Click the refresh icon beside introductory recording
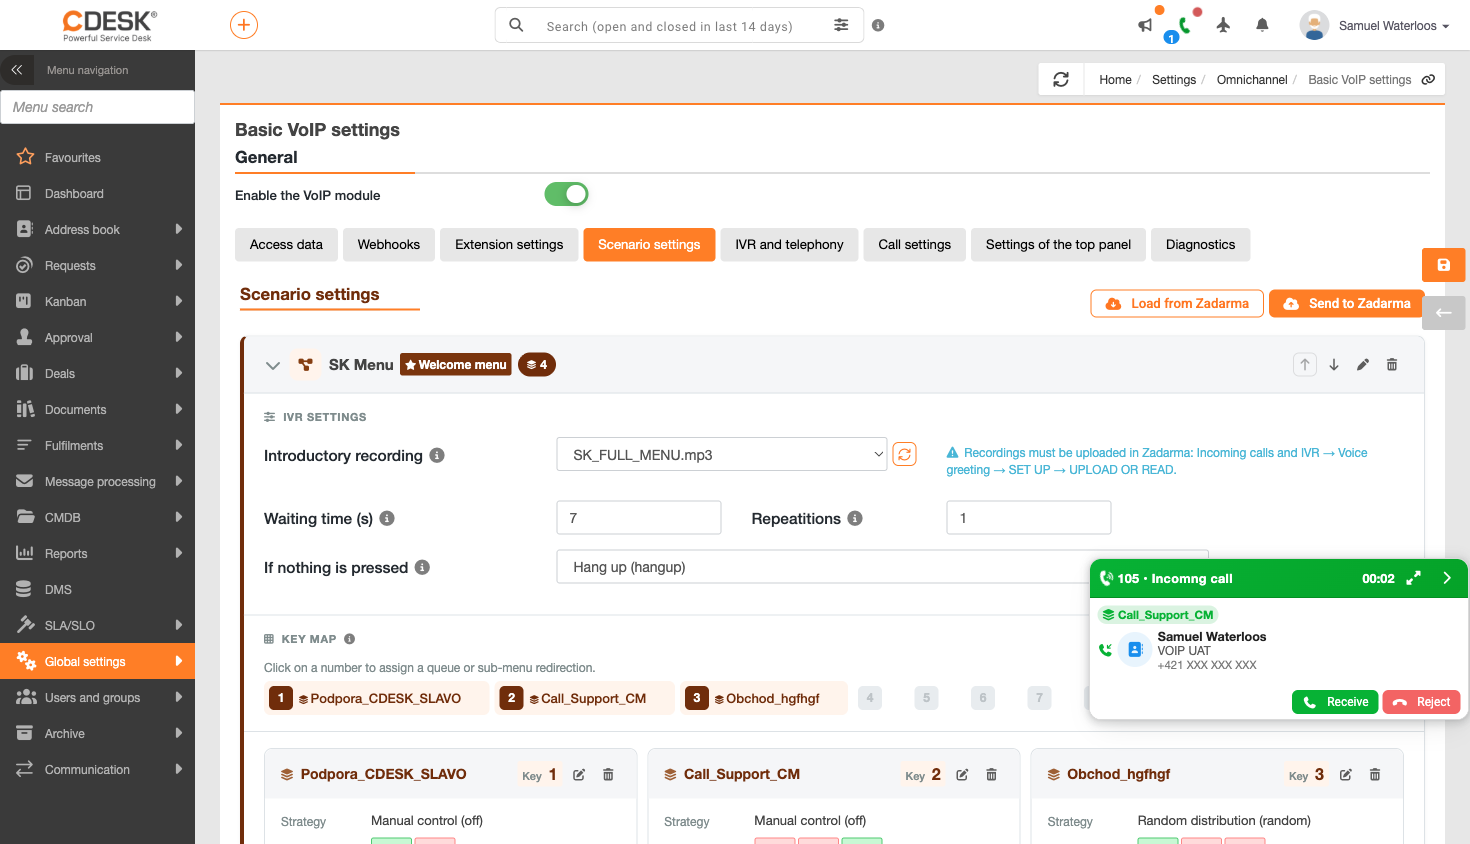This screenshot has width=1470, height=844. 904,454
